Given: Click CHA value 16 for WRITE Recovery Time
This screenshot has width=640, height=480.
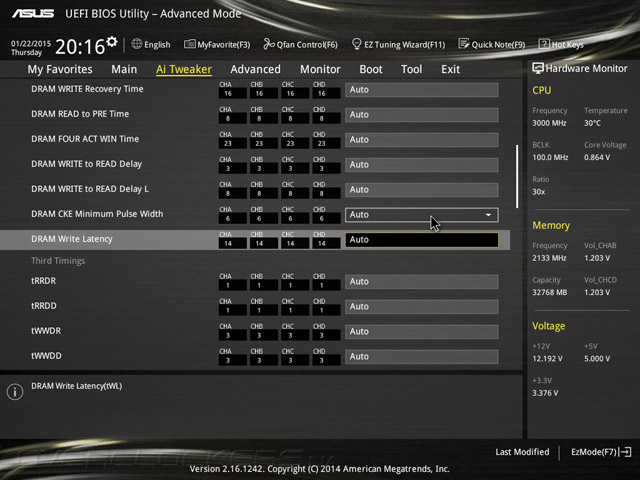Looking at the screenshot, I should (x=232, y=93).
